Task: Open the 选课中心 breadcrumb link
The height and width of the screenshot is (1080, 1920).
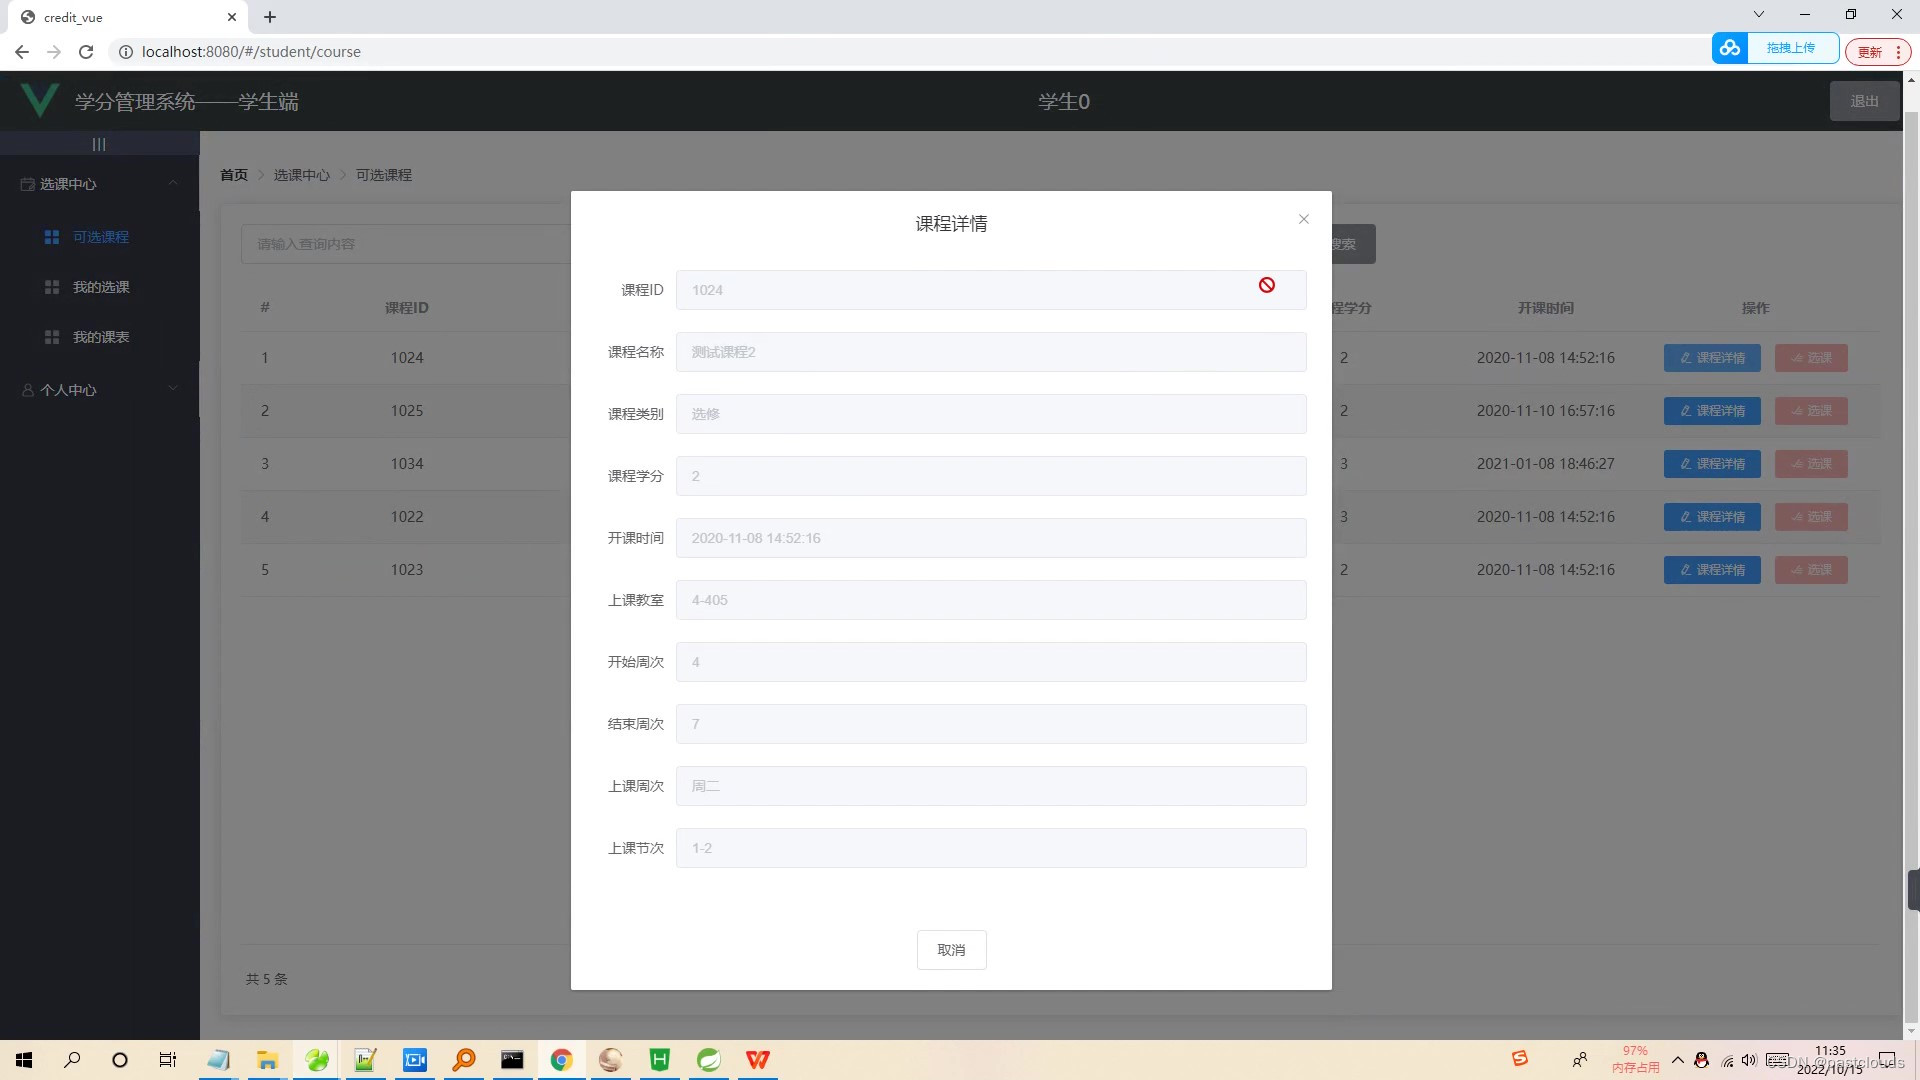Action: tap(302, 174)
